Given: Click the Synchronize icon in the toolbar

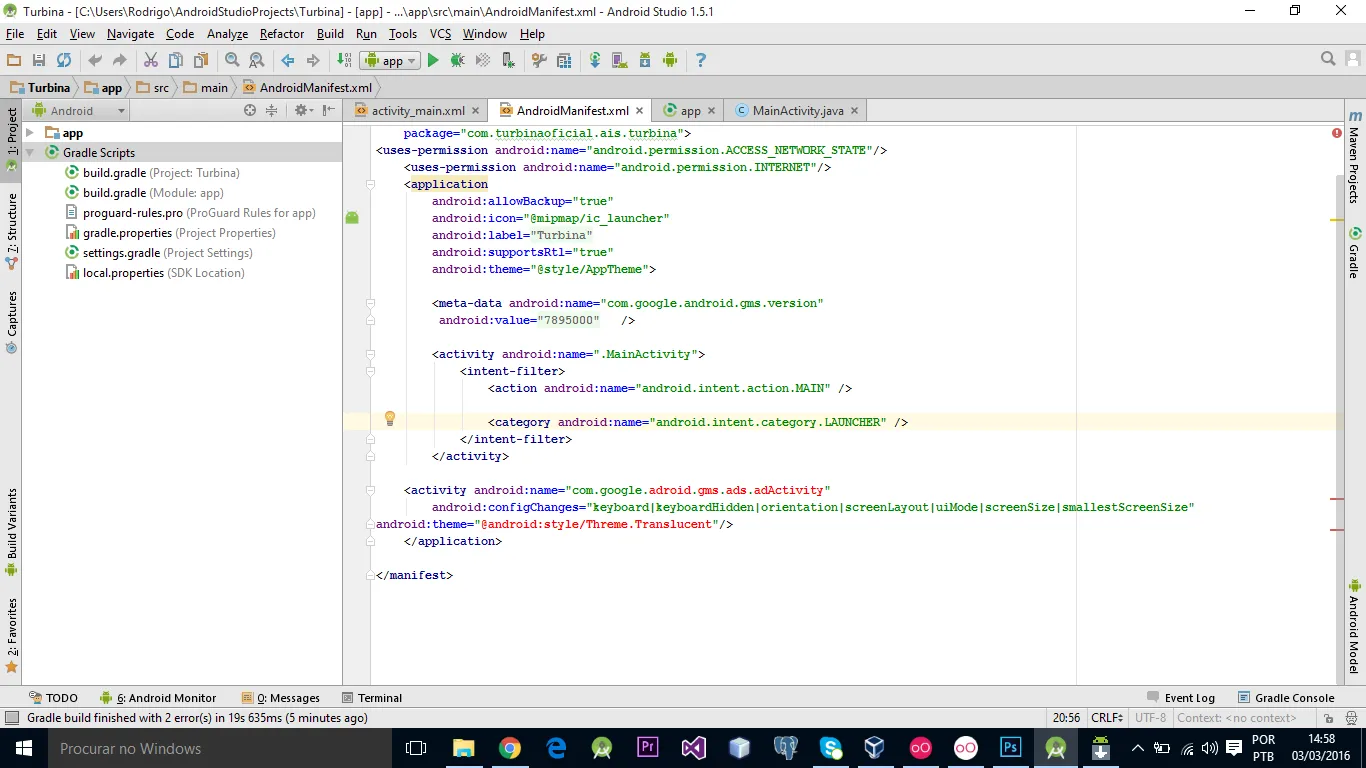Looking at the screenshot, I should click(64, 61).
